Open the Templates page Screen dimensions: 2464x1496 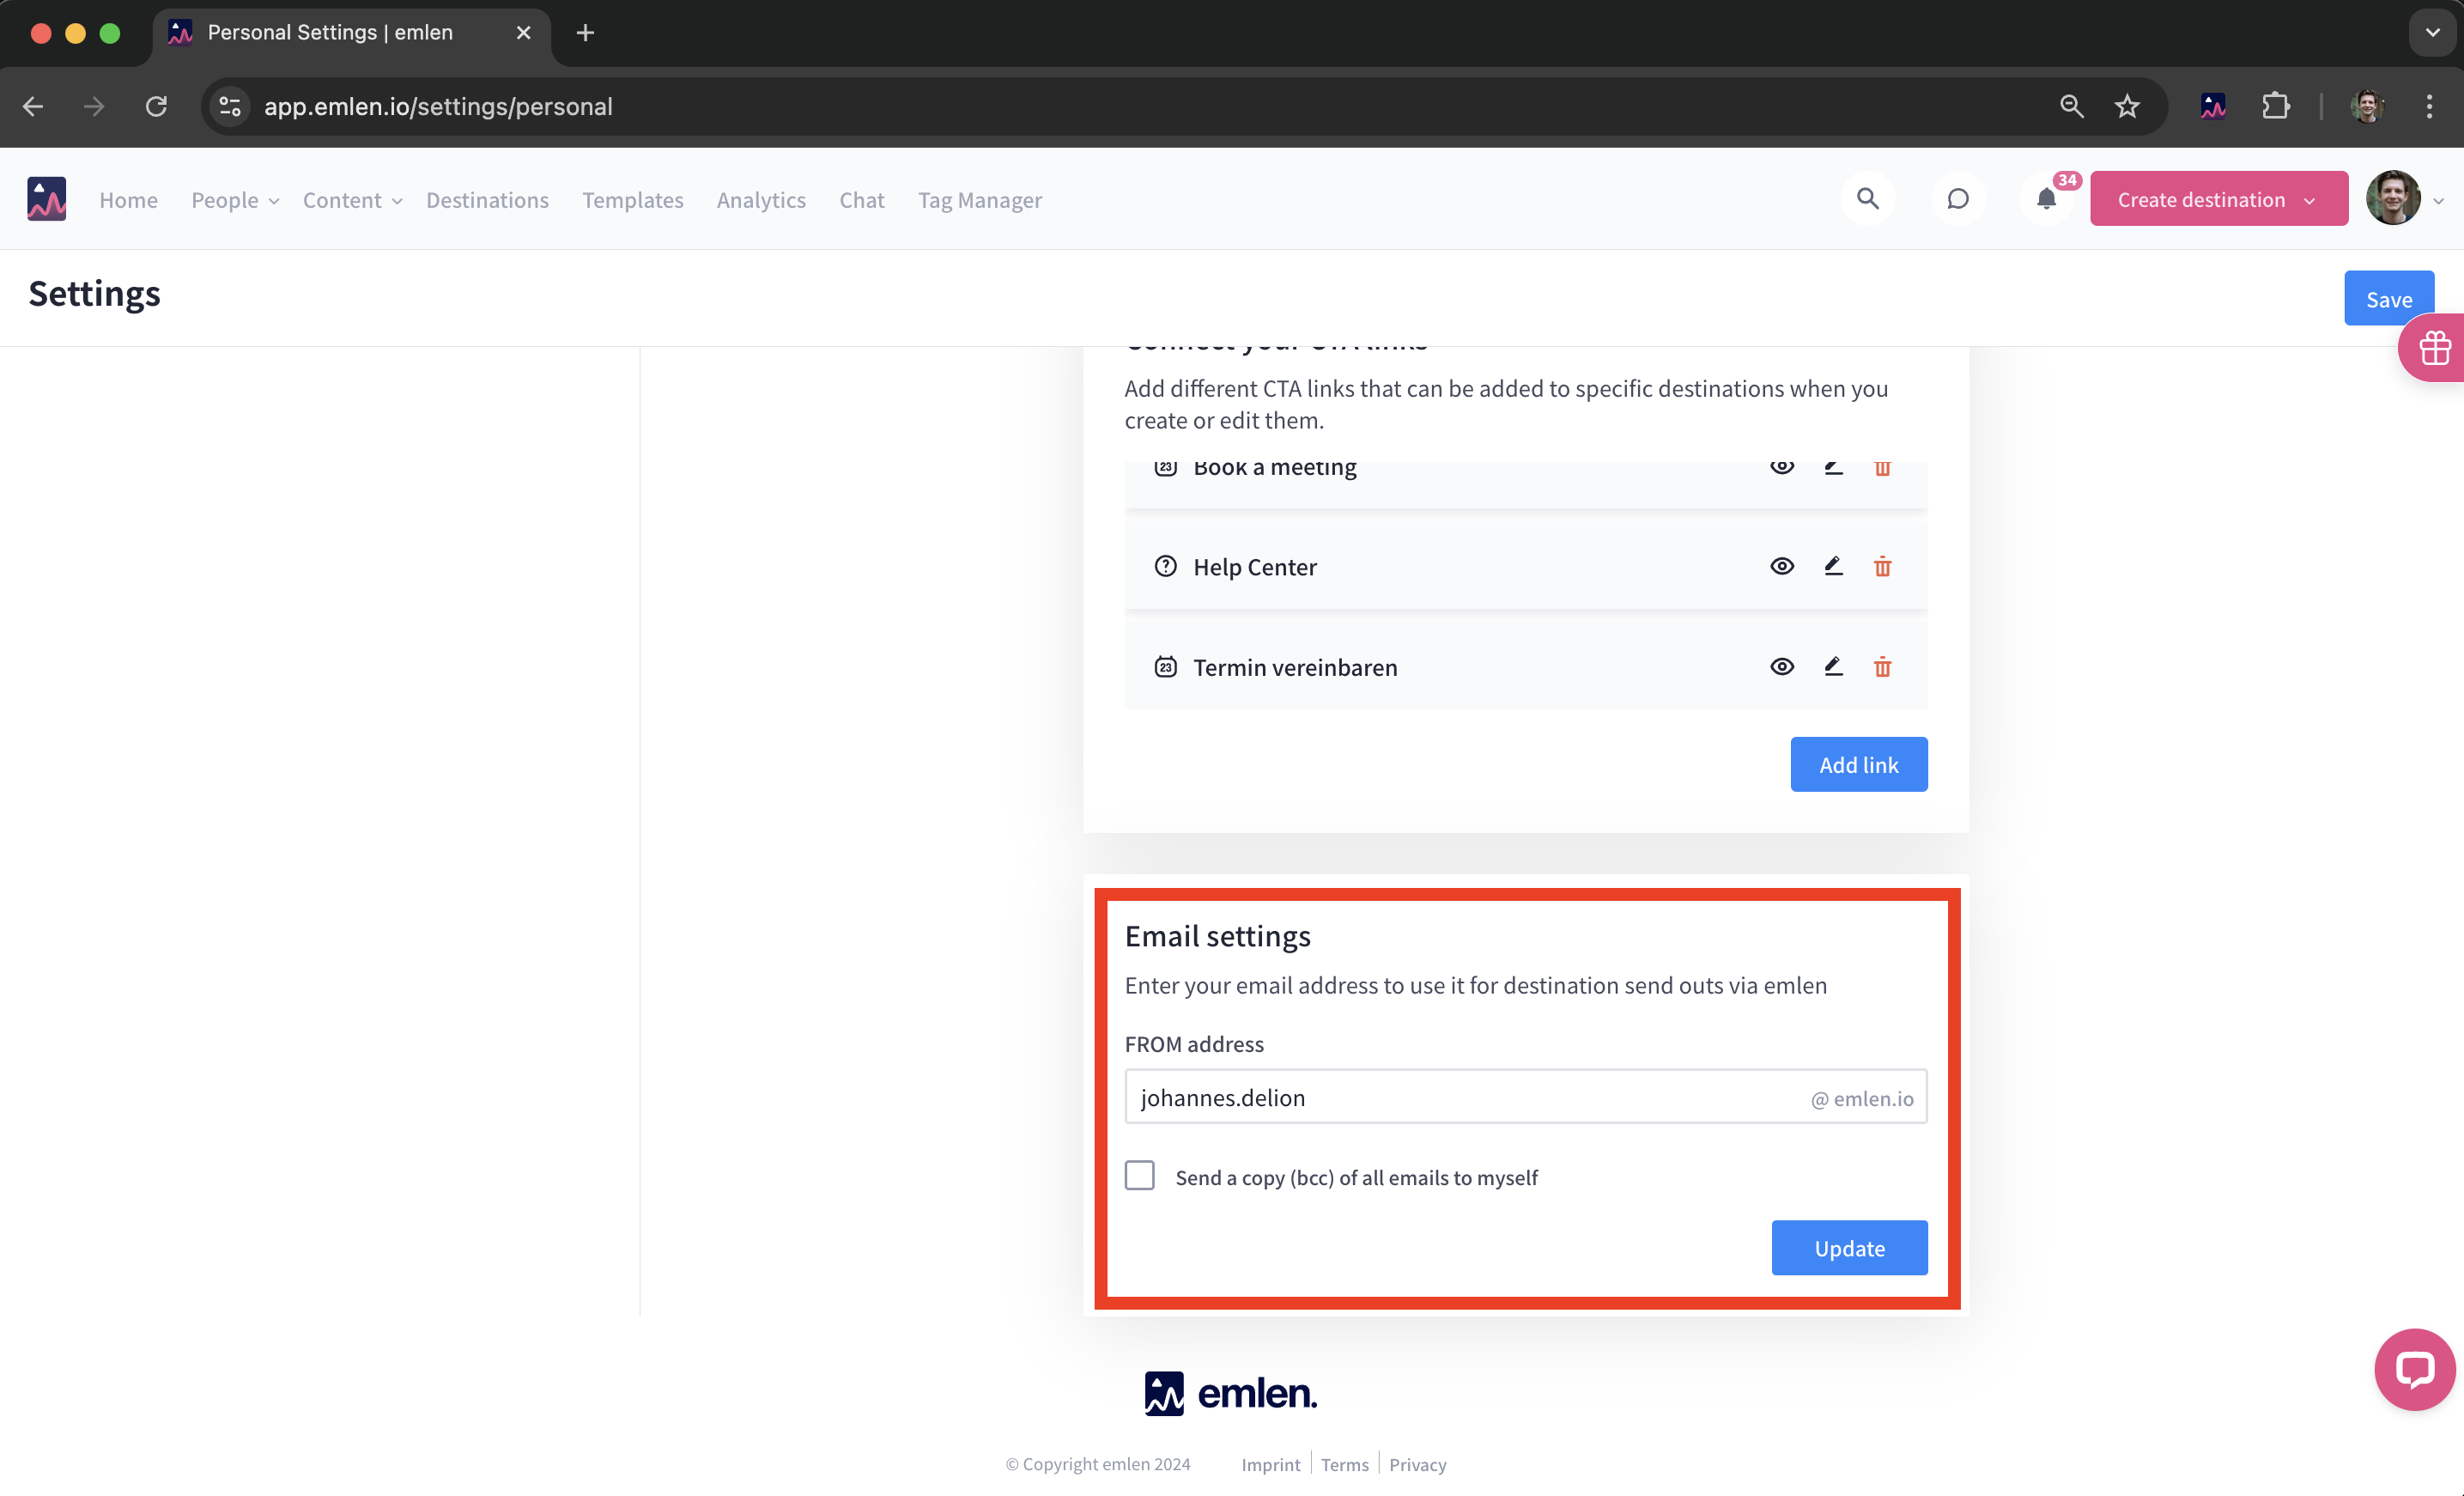tap(632, 200)
